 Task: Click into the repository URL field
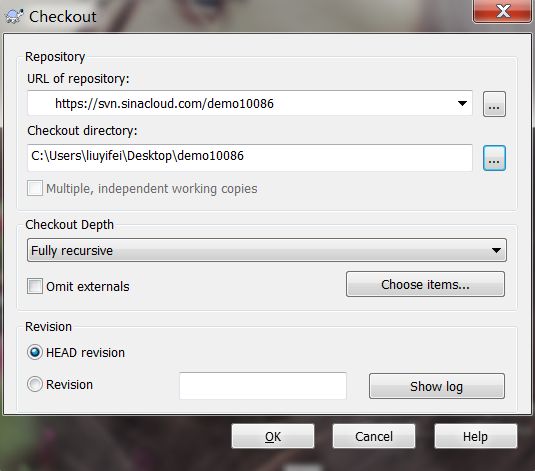click(250, 103)
